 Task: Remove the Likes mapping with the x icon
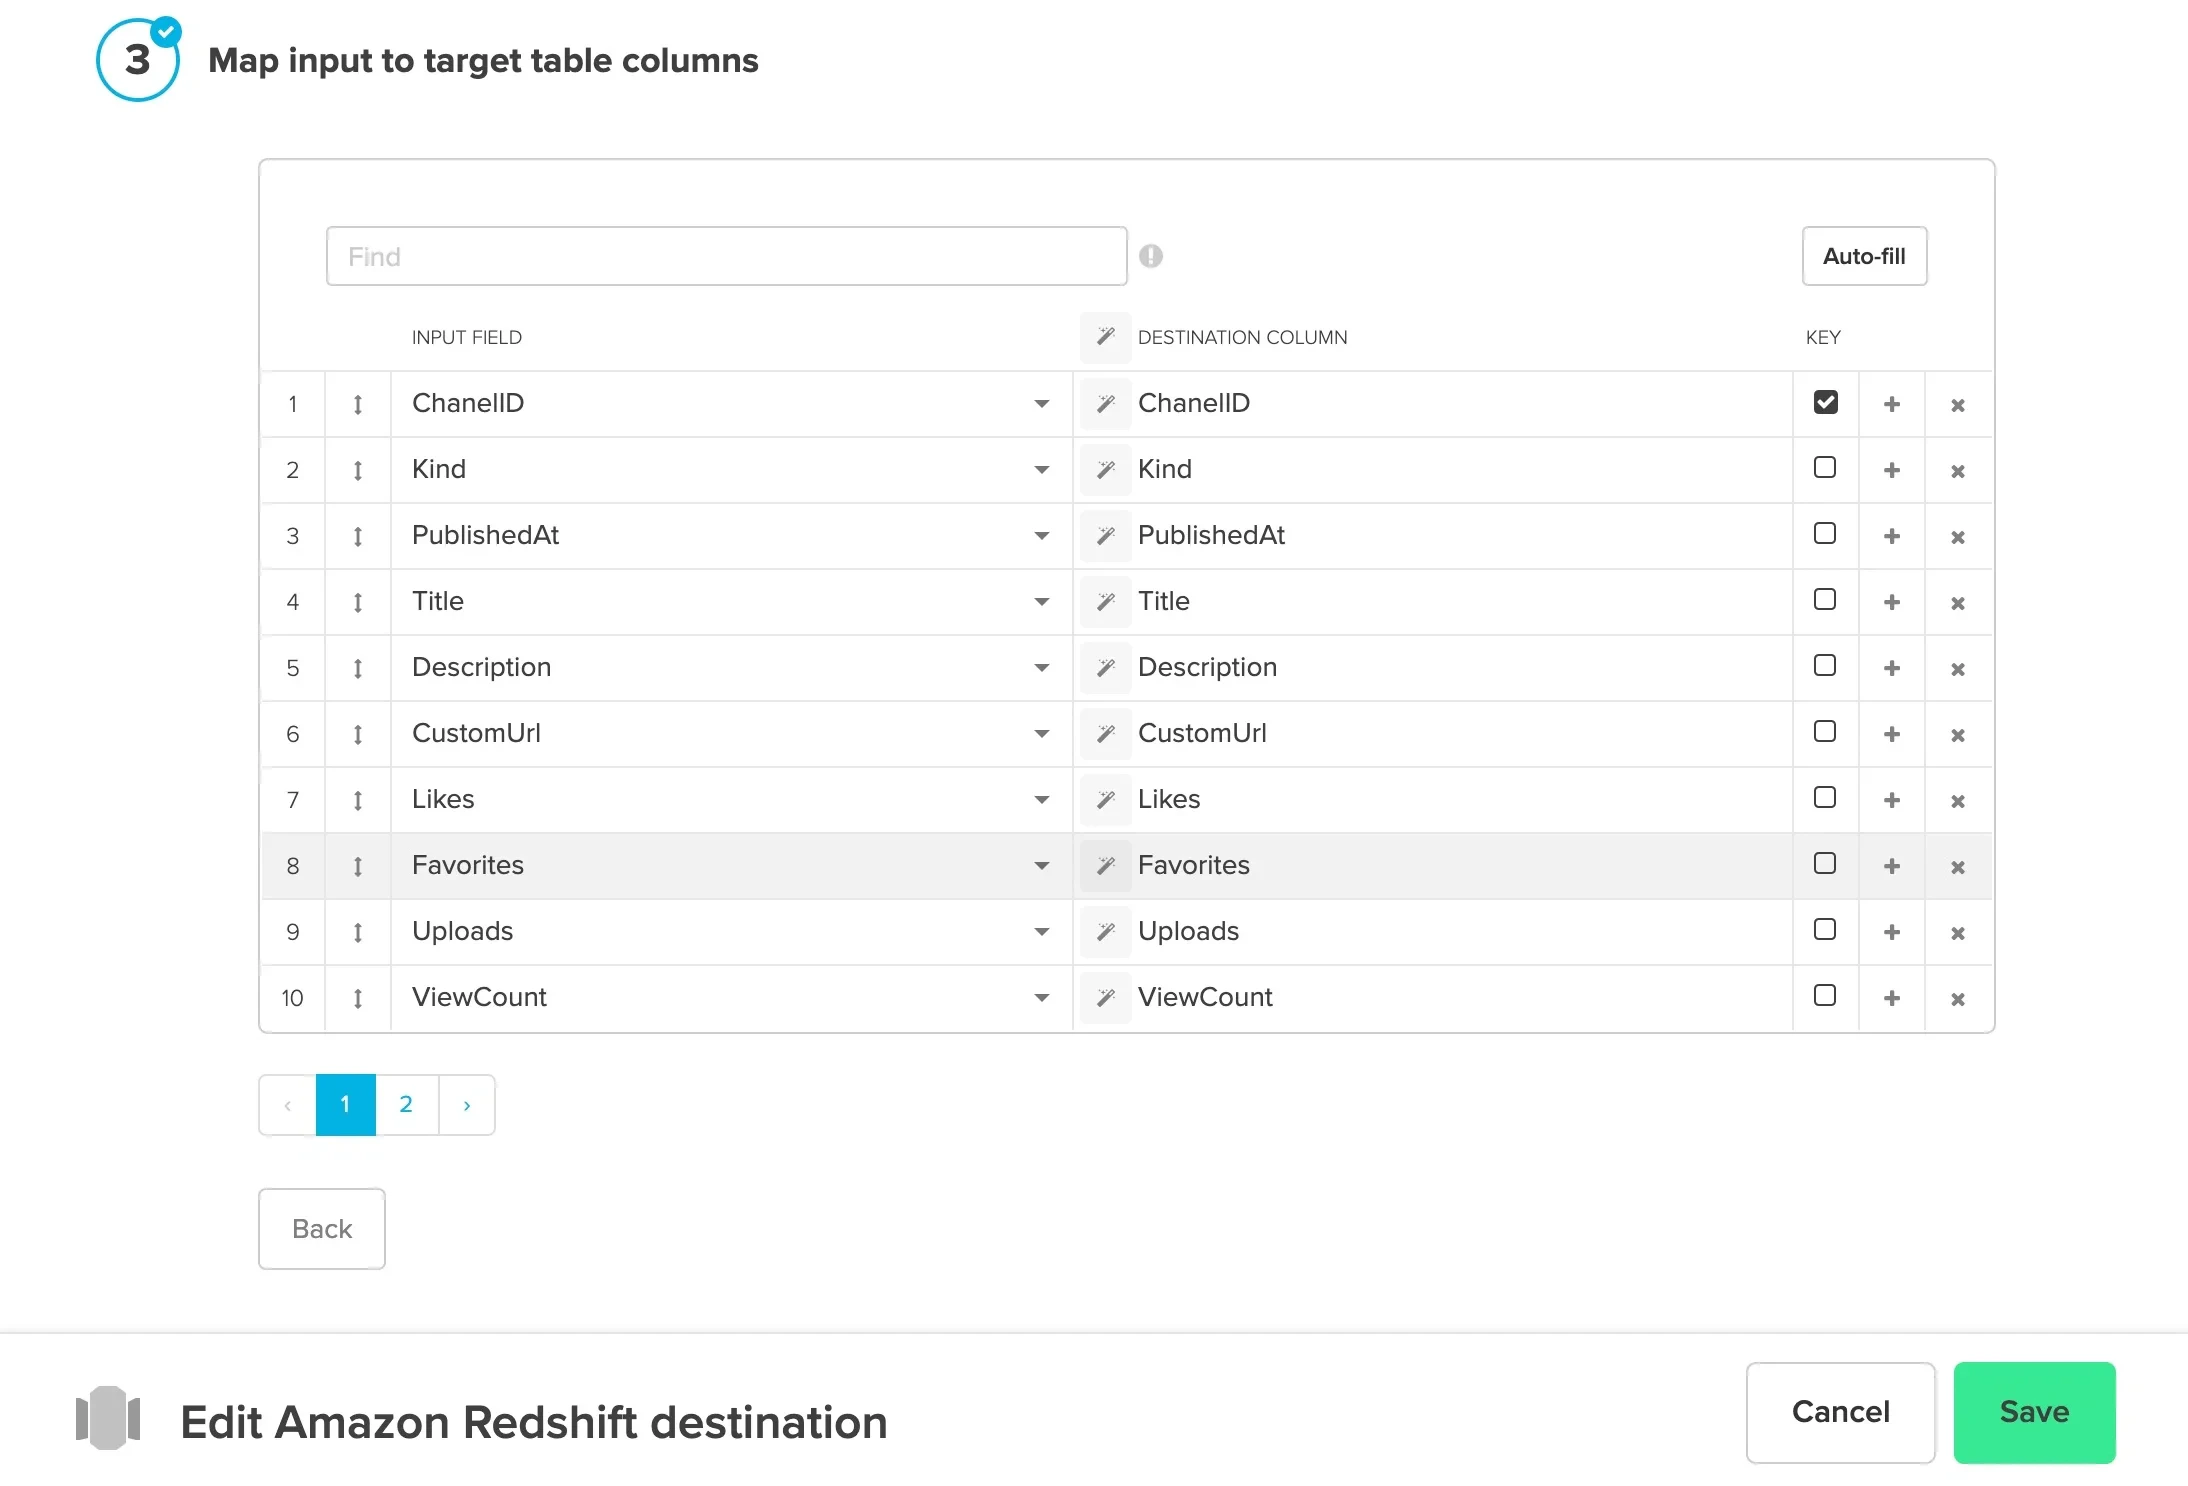(1958, 801)
